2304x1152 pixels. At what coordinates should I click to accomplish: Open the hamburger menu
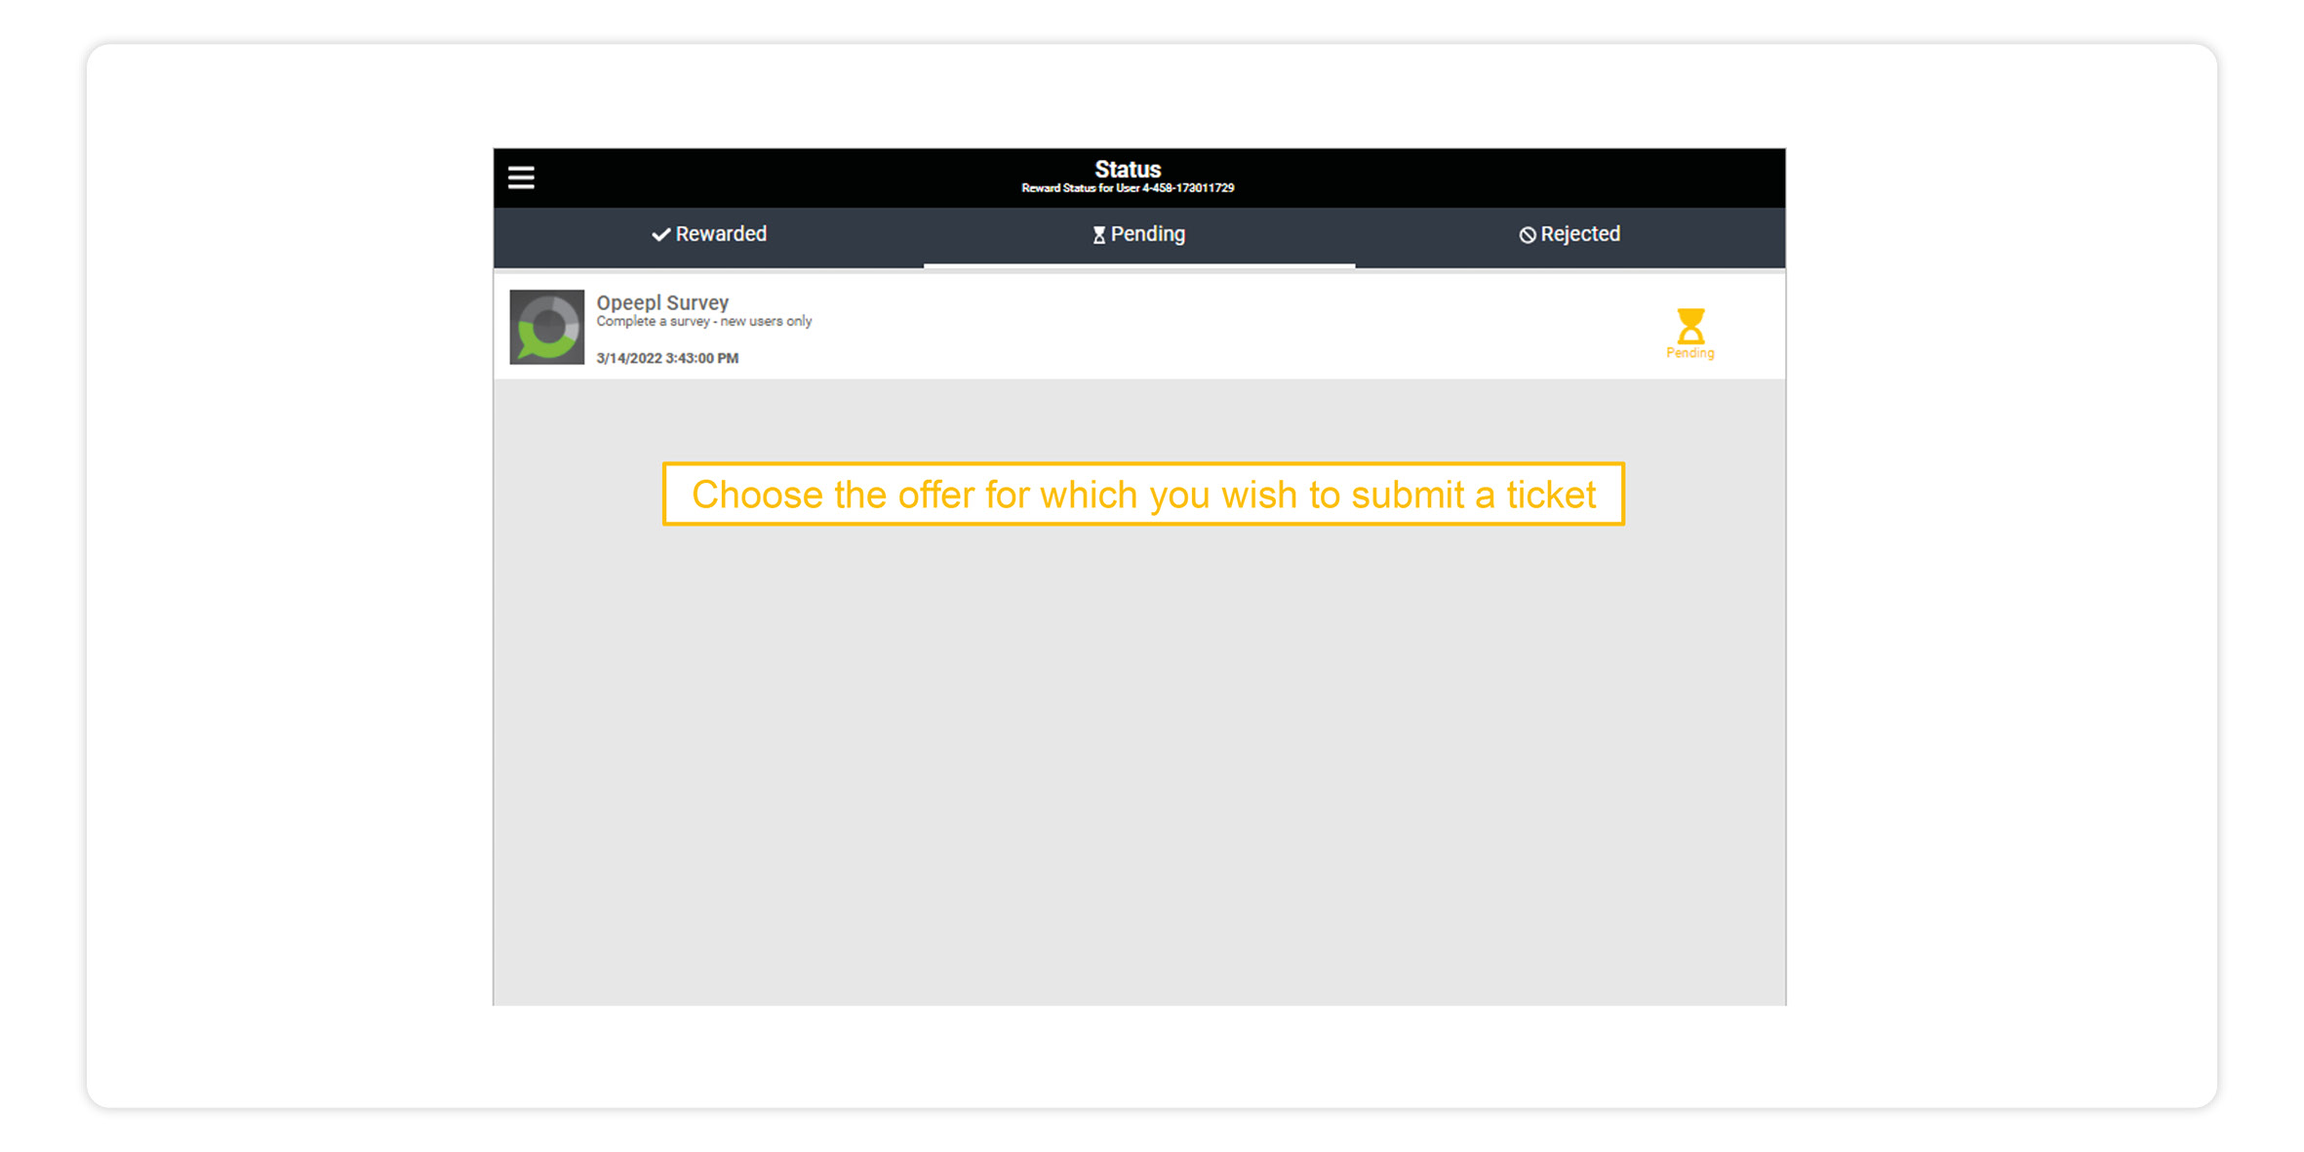point(521,178)
